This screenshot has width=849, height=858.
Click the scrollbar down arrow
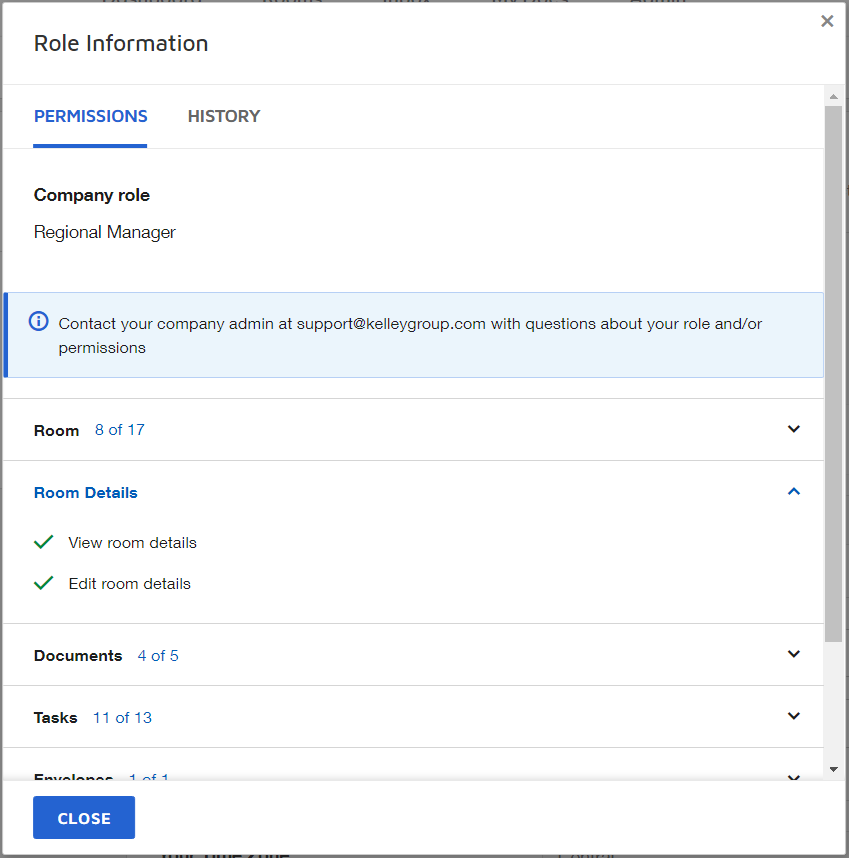pos(833,769)
